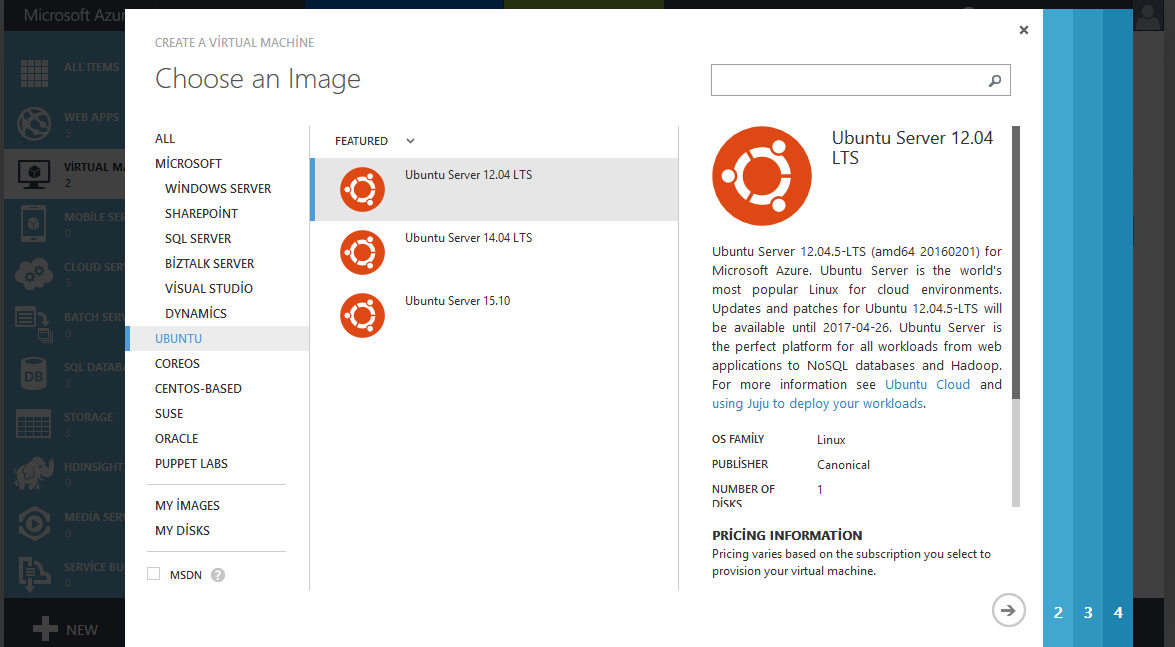This screenshot has height=647, width=1175.
Task: Open Cloud Services gear cloud icon
Action: 33,274
